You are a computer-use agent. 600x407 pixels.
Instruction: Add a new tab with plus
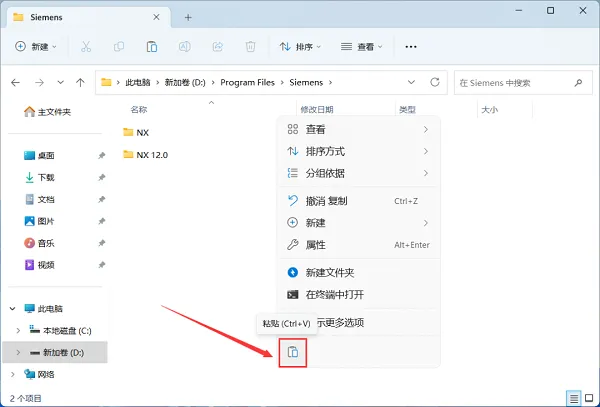pos(188,17)
